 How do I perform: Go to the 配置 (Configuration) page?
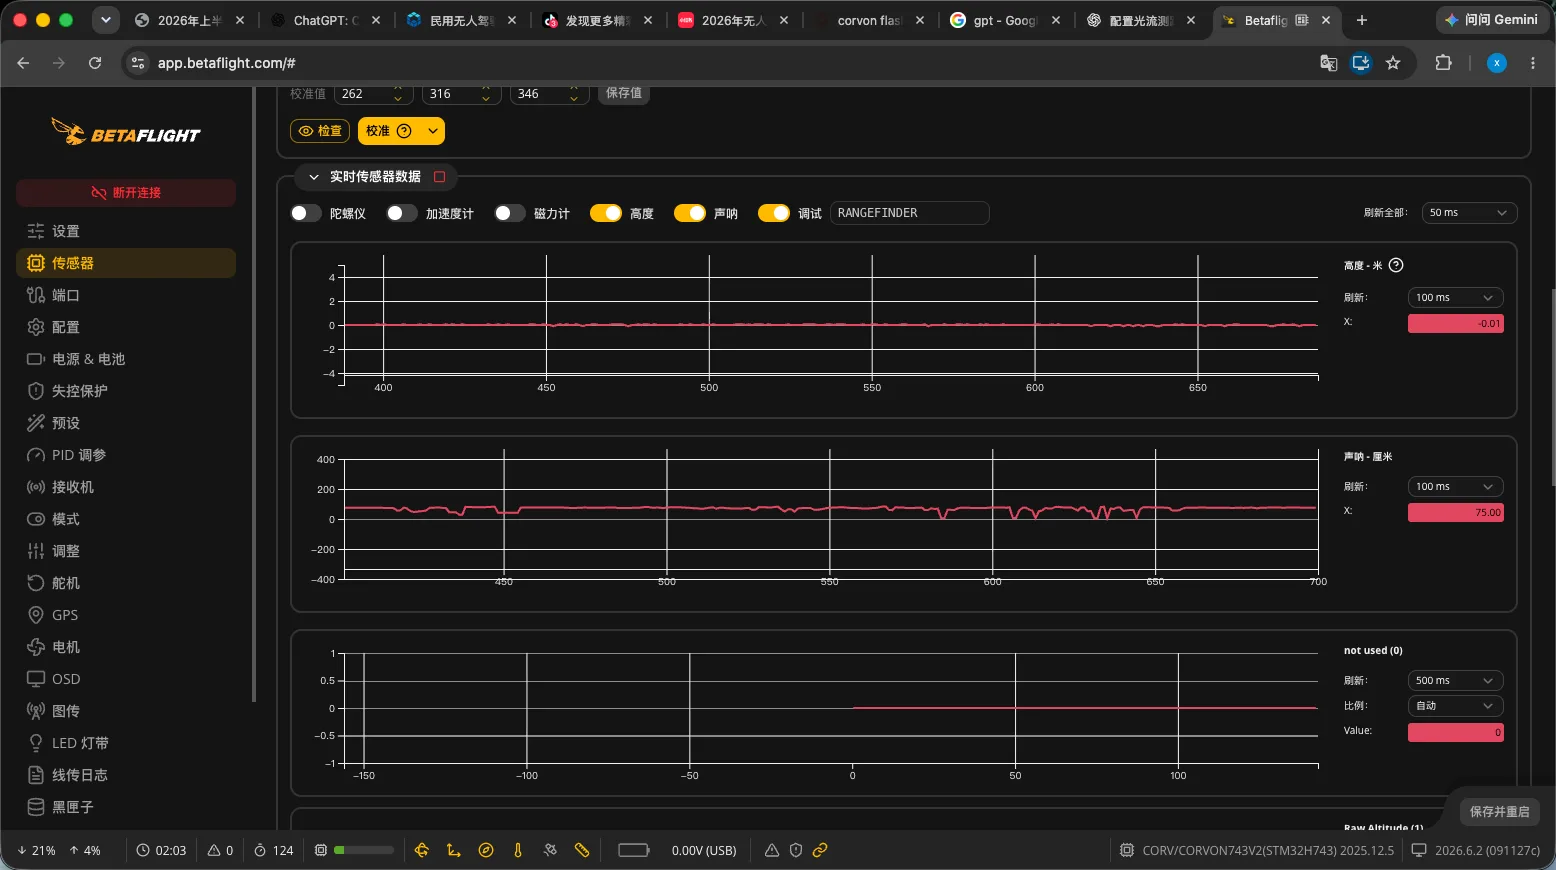point(126,327)
